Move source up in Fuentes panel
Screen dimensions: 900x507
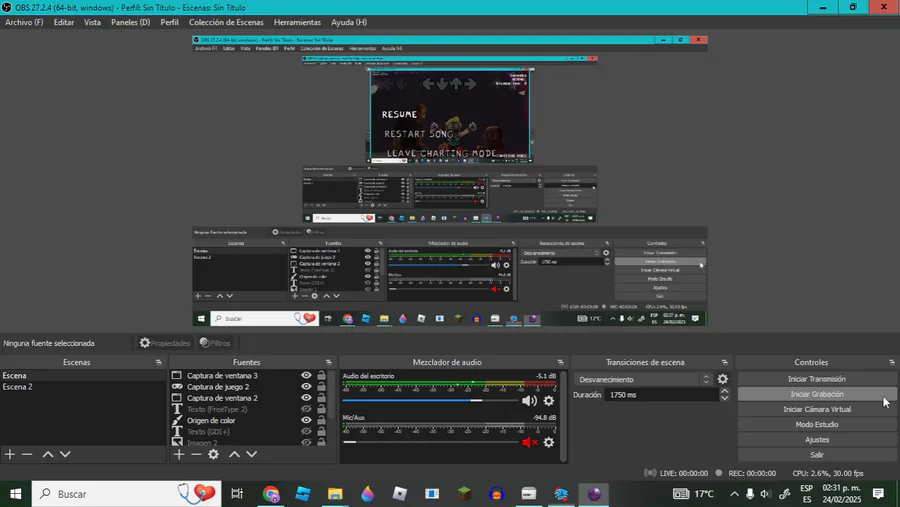[x=234, y=454]
